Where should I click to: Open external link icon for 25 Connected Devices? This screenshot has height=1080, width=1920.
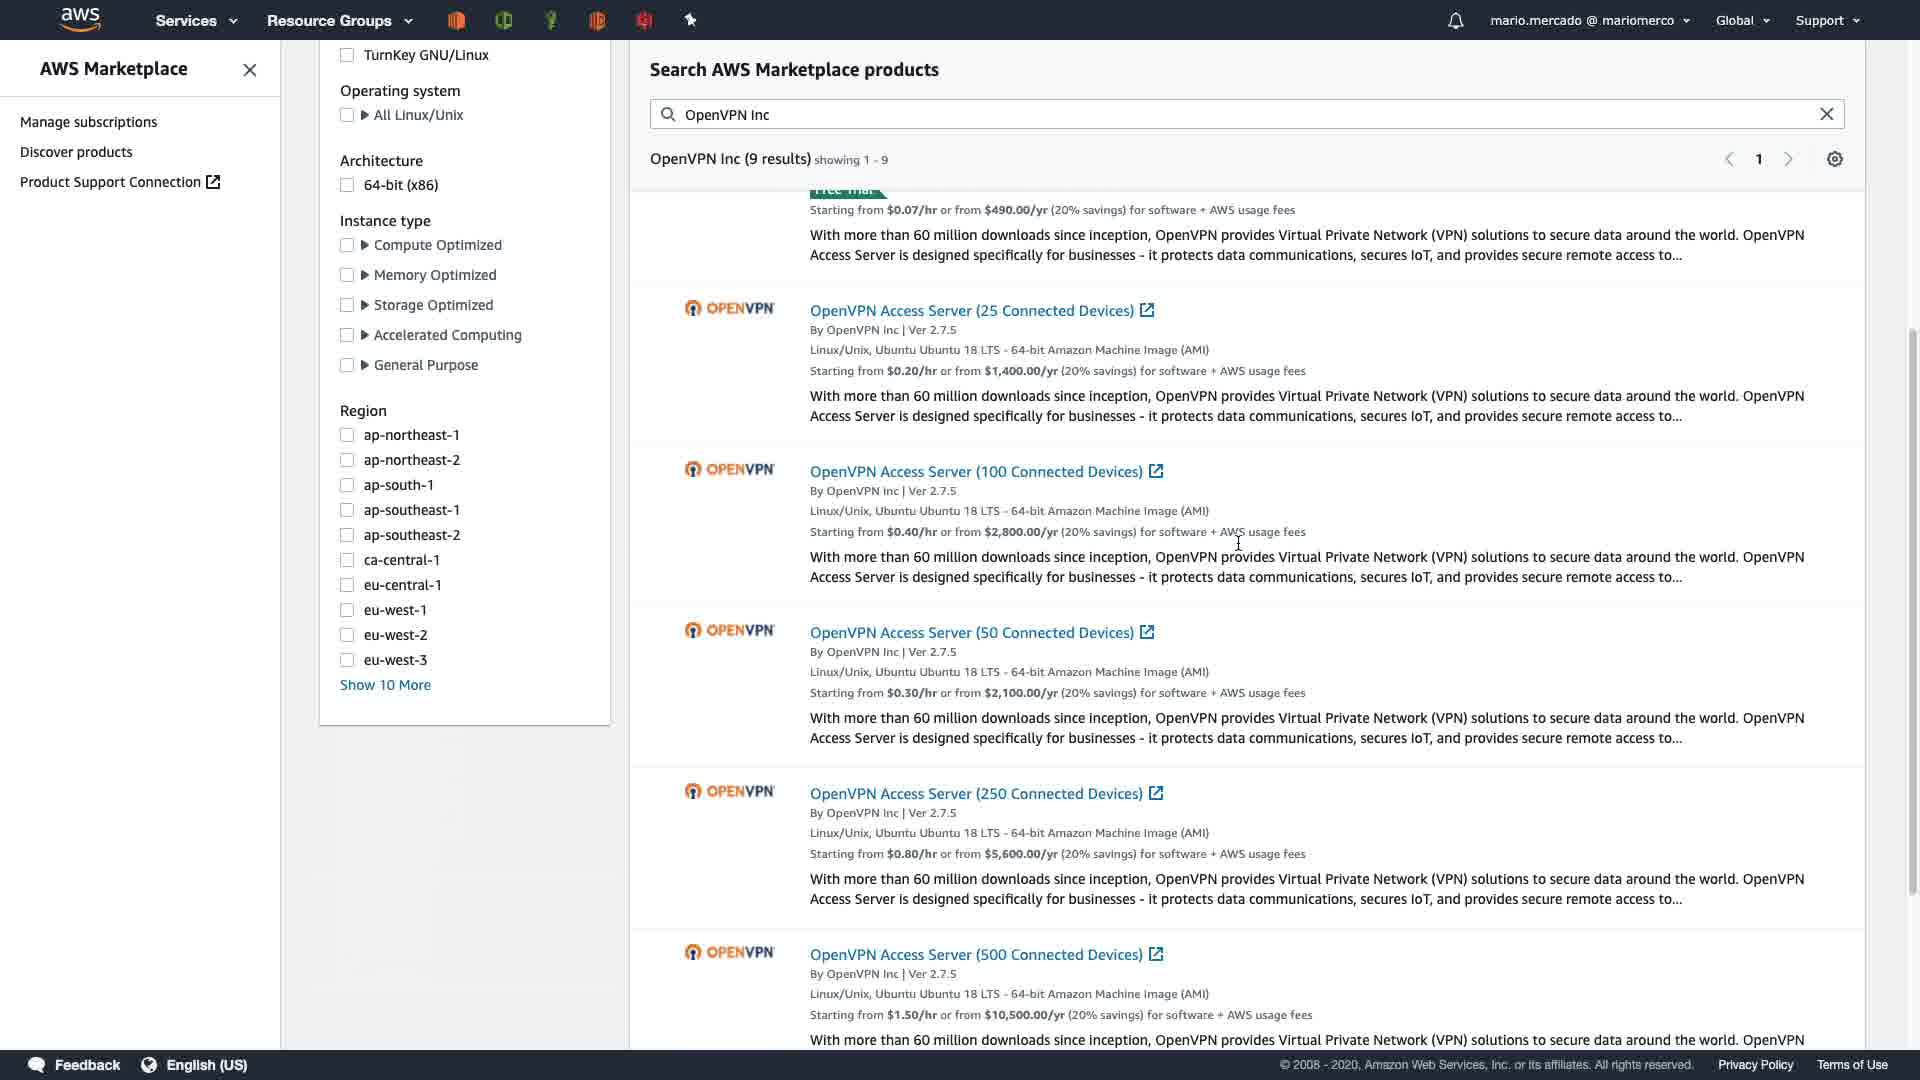coord(1147,310)
